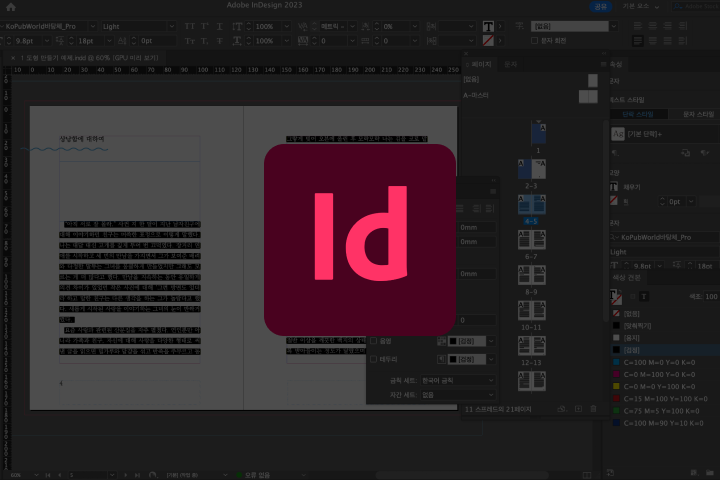Click the Adobe Stock search field
The height and width of the screenshot is (480, 720).
[696, 6]
